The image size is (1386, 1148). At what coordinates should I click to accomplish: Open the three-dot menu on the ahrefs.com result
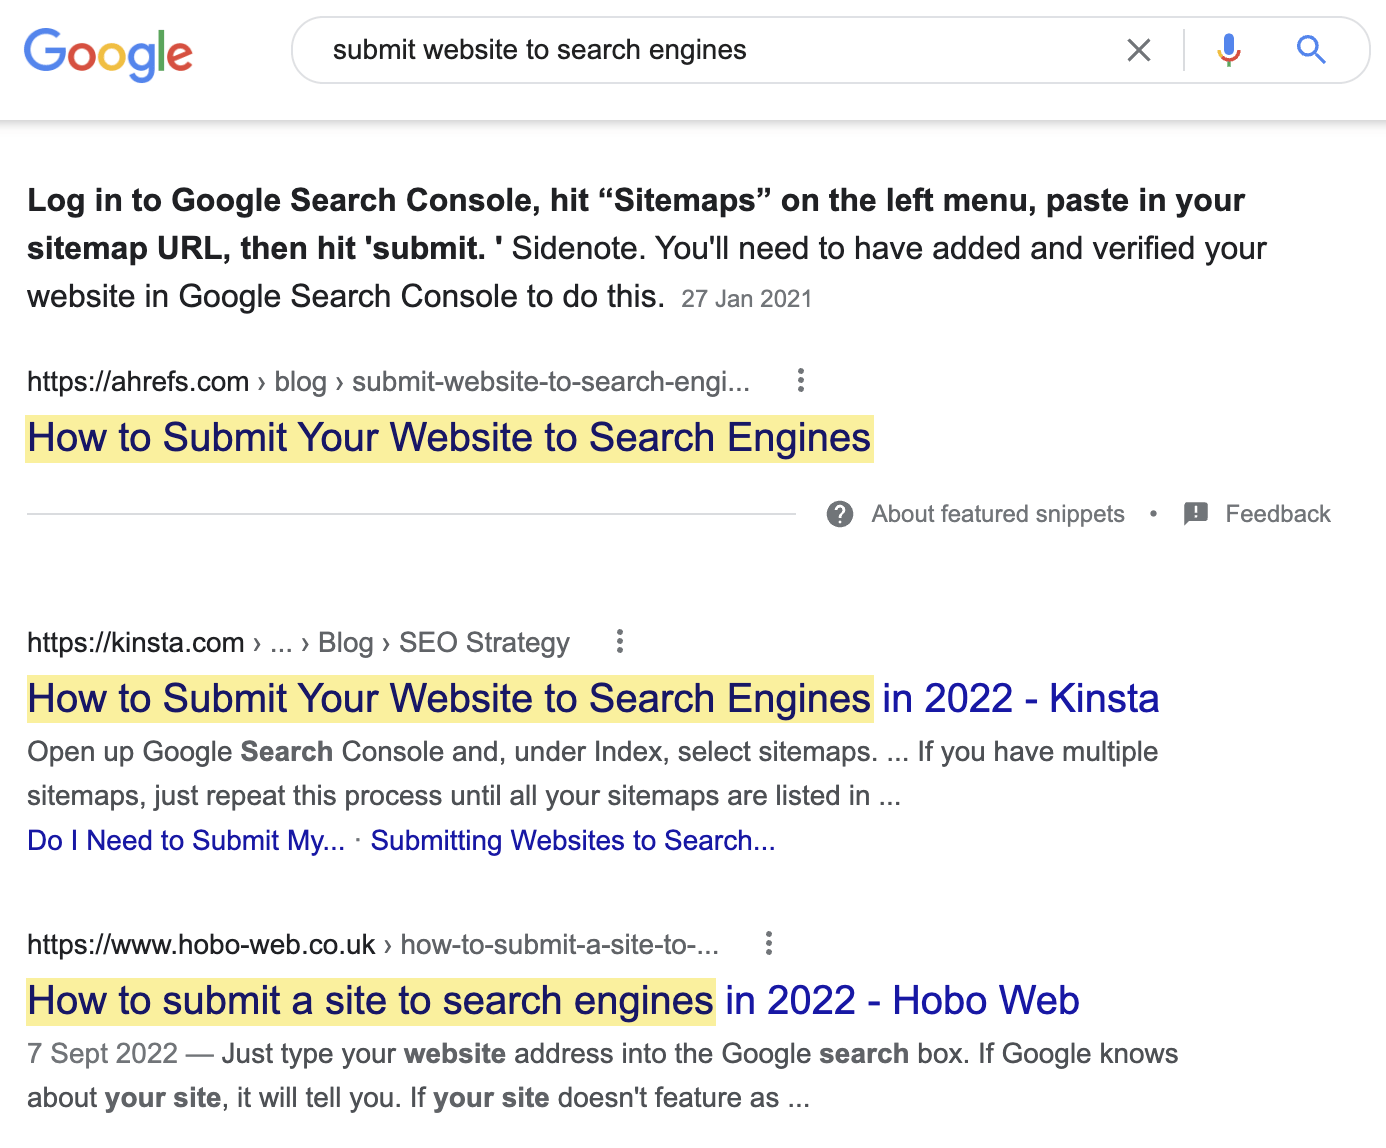(800, 381)
